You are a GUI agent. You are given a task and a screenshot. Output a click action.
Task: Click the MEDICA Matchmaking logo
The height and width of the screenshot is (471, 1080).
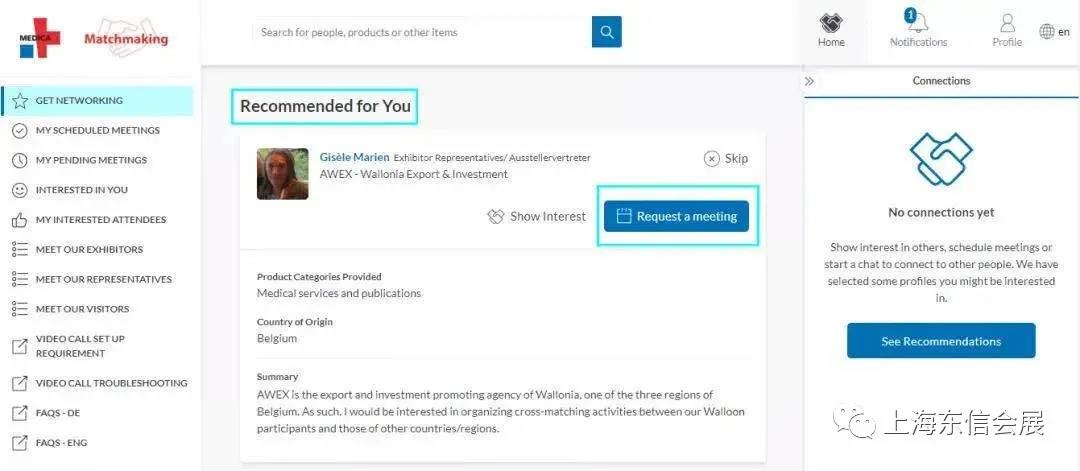94,38
